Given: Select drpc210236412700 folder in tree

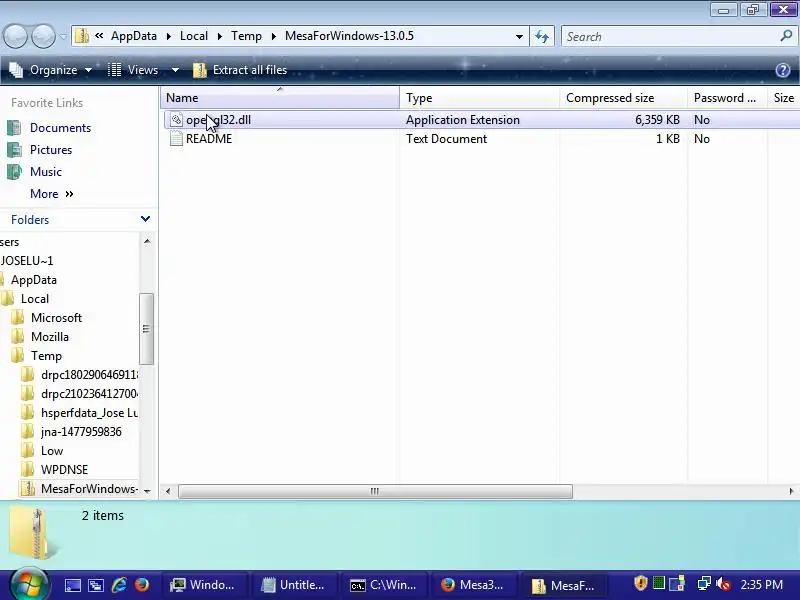Looking at the screenshot, I should [89, 394].
